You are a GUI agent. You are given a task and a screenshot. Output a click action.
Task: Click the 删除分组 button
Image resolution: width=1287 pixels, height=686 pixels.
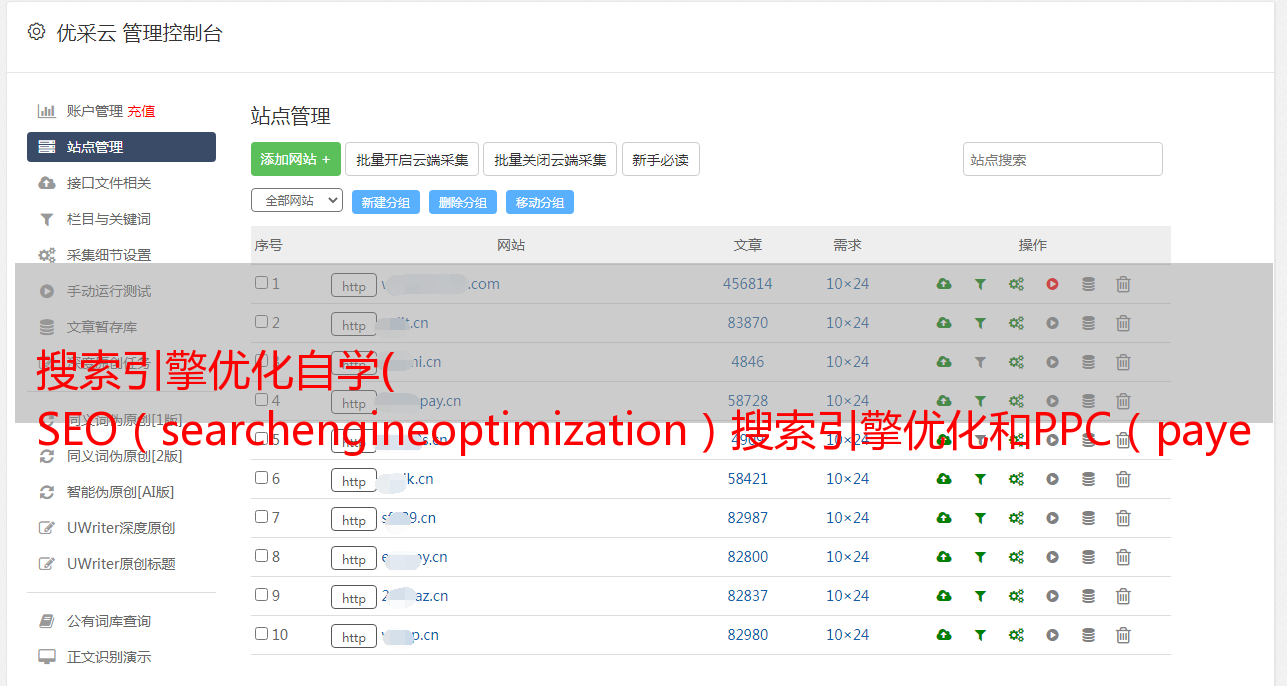click(463, 202)
